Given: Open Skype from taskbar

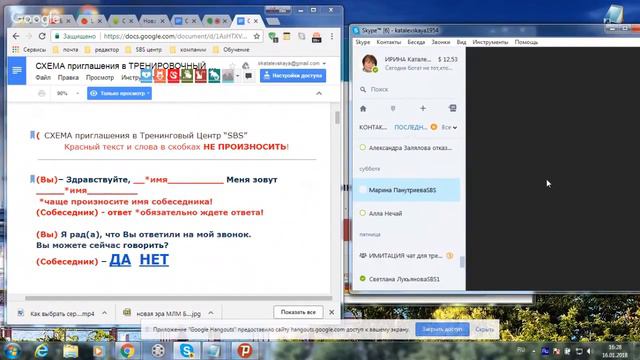Looking at the screenshot, I should coord(187,351).
